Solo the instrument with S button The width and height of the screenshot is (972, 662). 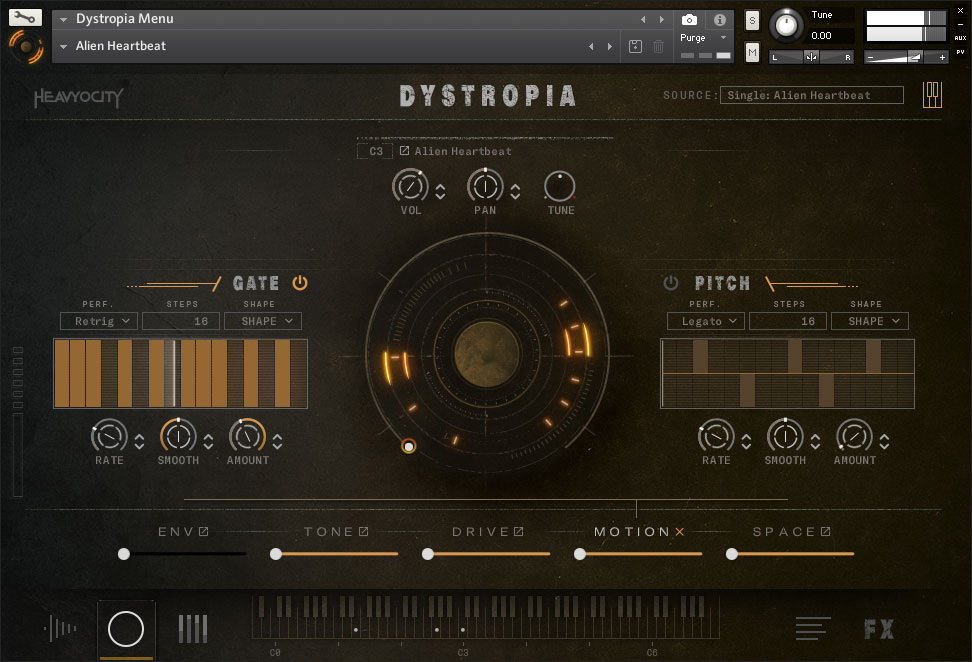click(x=752, y=21)
